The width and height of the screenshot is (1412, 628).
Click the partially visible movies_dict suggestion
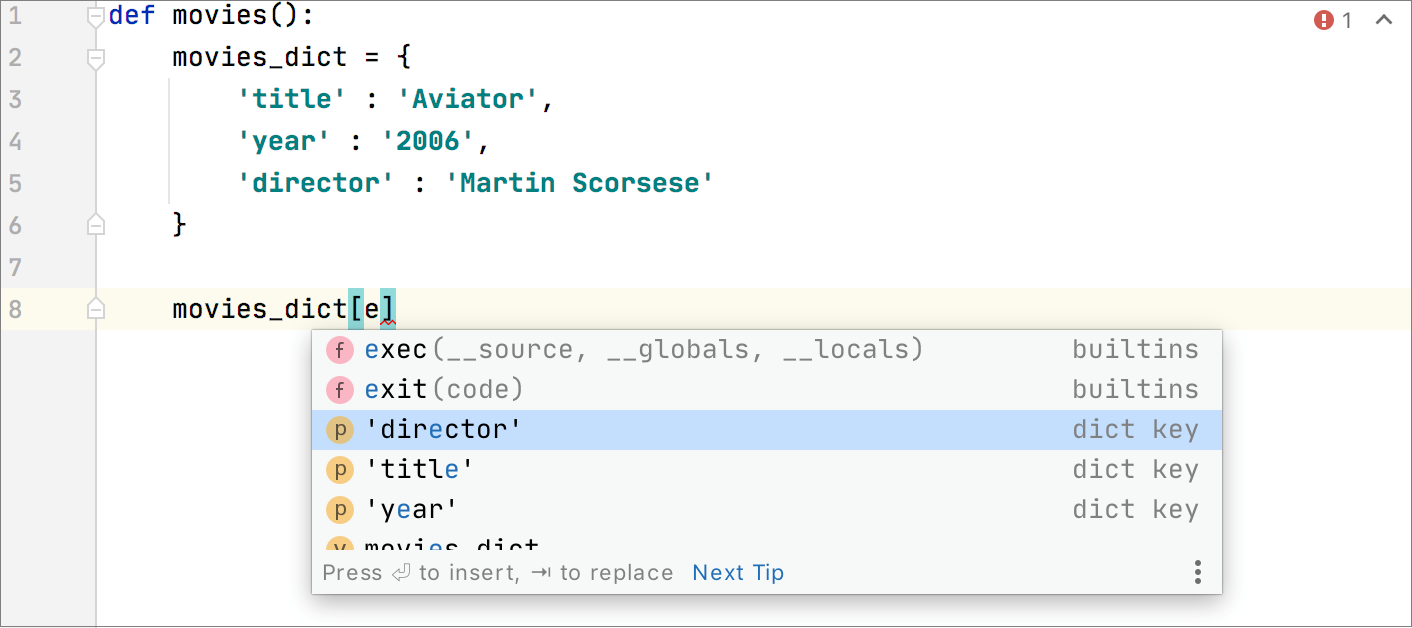(452, 545)
